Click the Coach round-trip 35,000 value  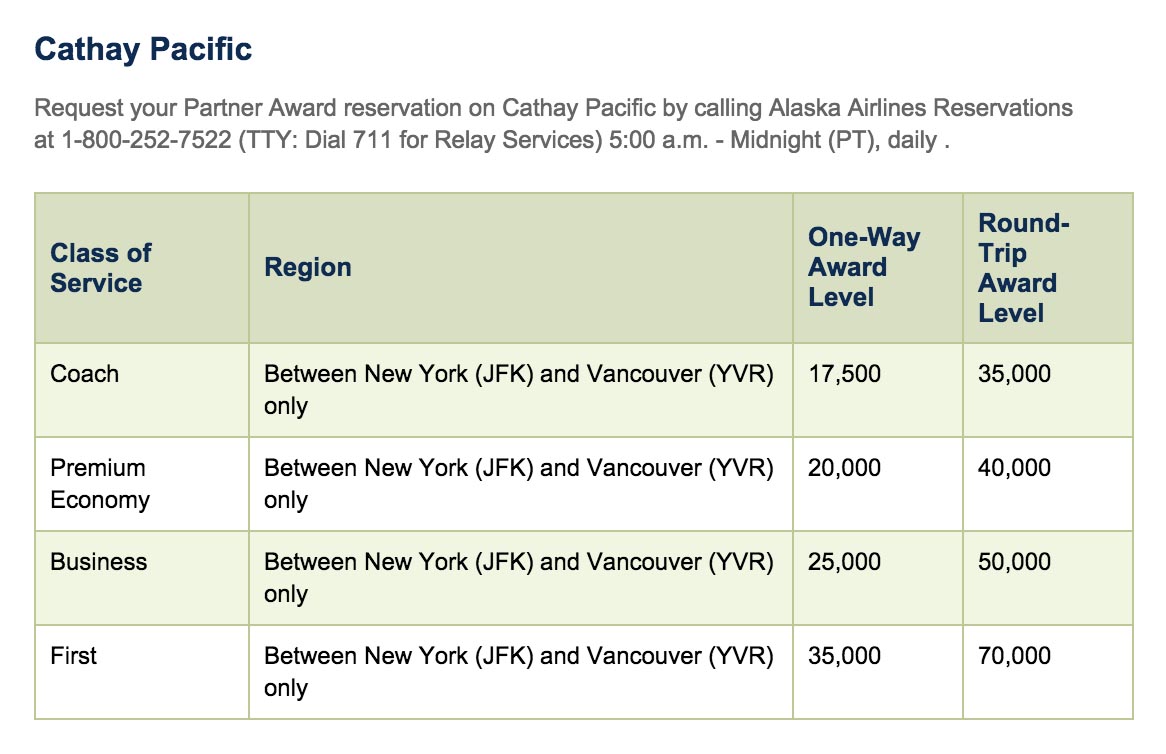(1015, 374)
